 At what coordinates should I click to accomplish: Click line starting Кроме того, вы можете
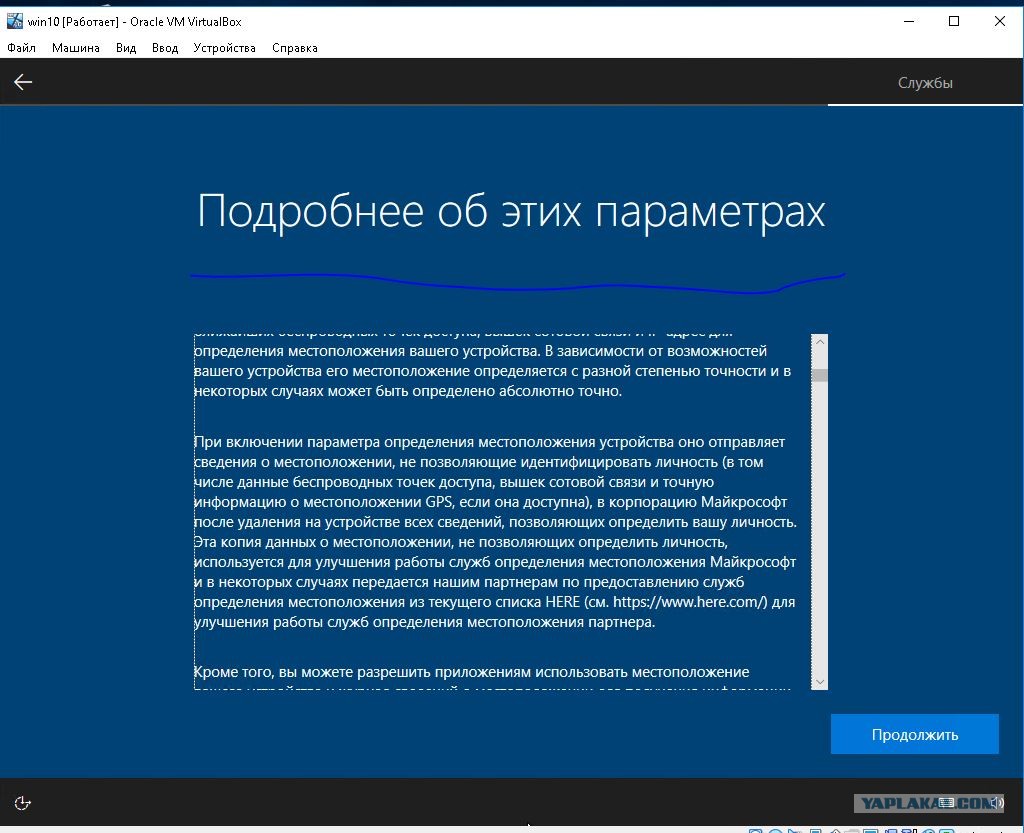[472, 672]
